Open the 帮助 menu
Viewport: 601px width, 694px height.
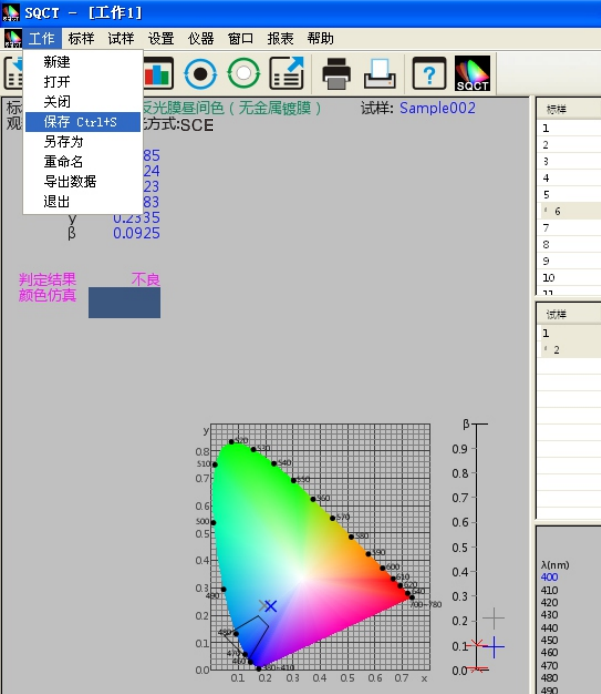pyautogui.click(x=321, y=39)
